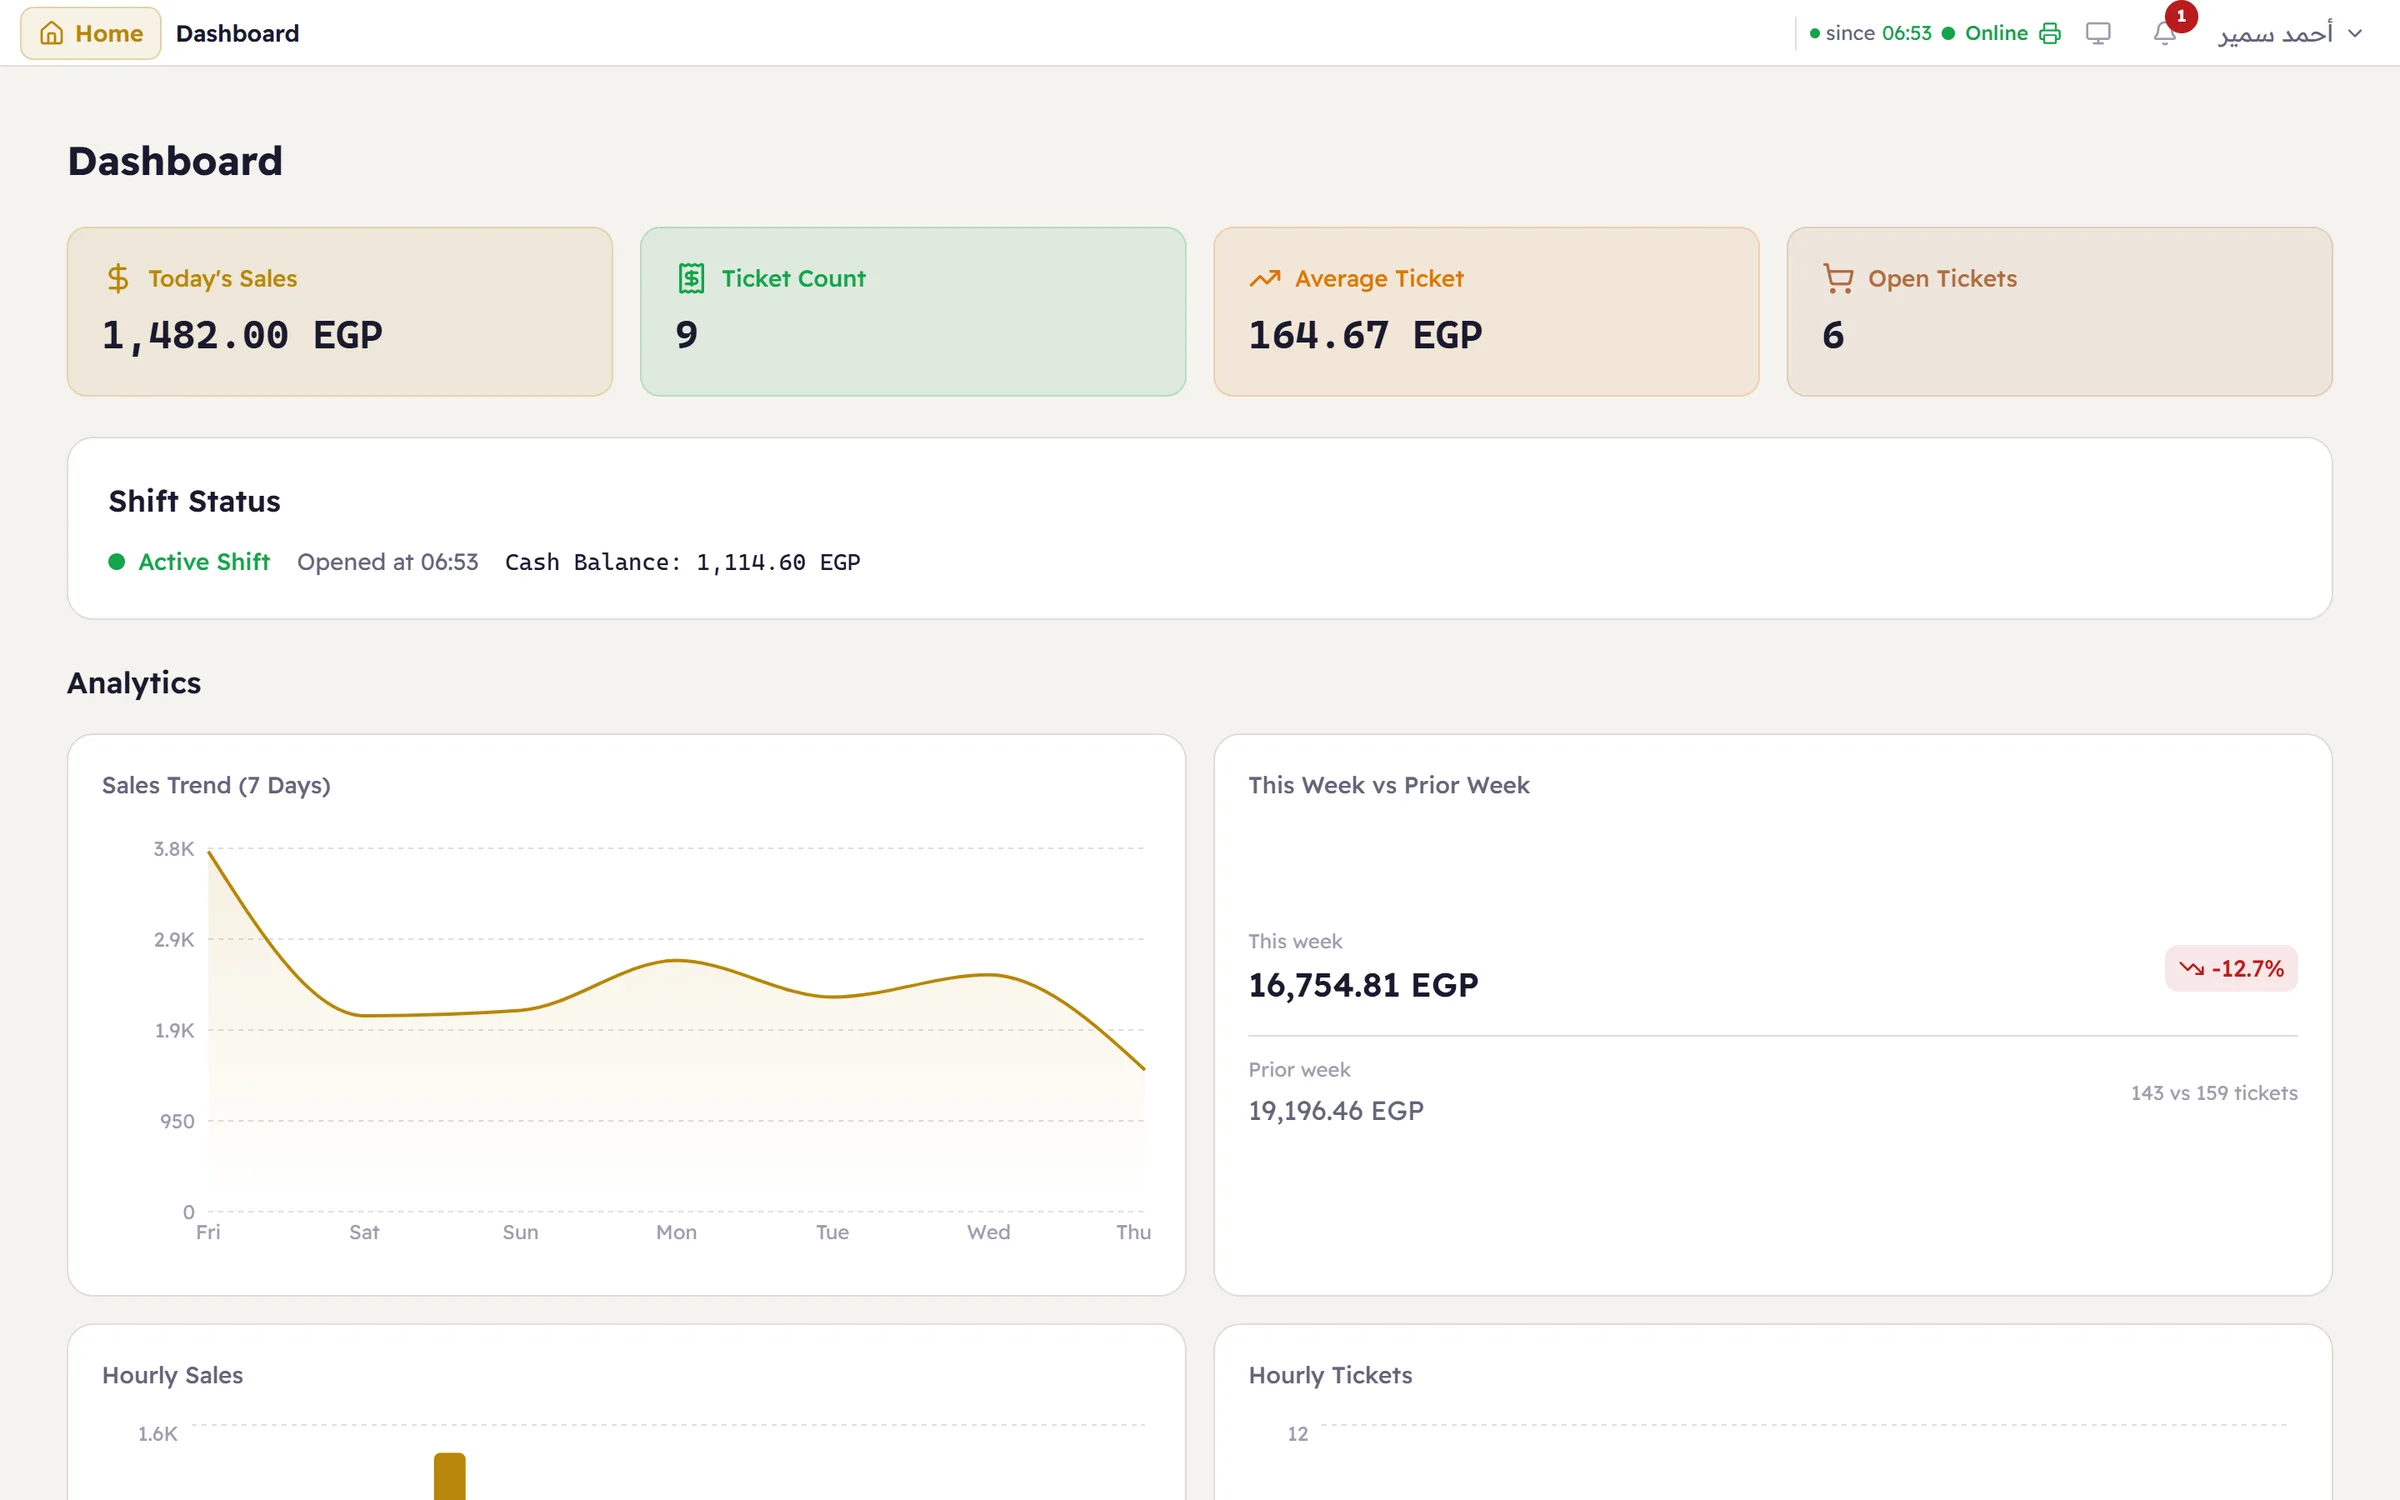This screenshot has width=2400, height=1500.
Task: Click the house icon in Home button
Action: click(51, 33)
